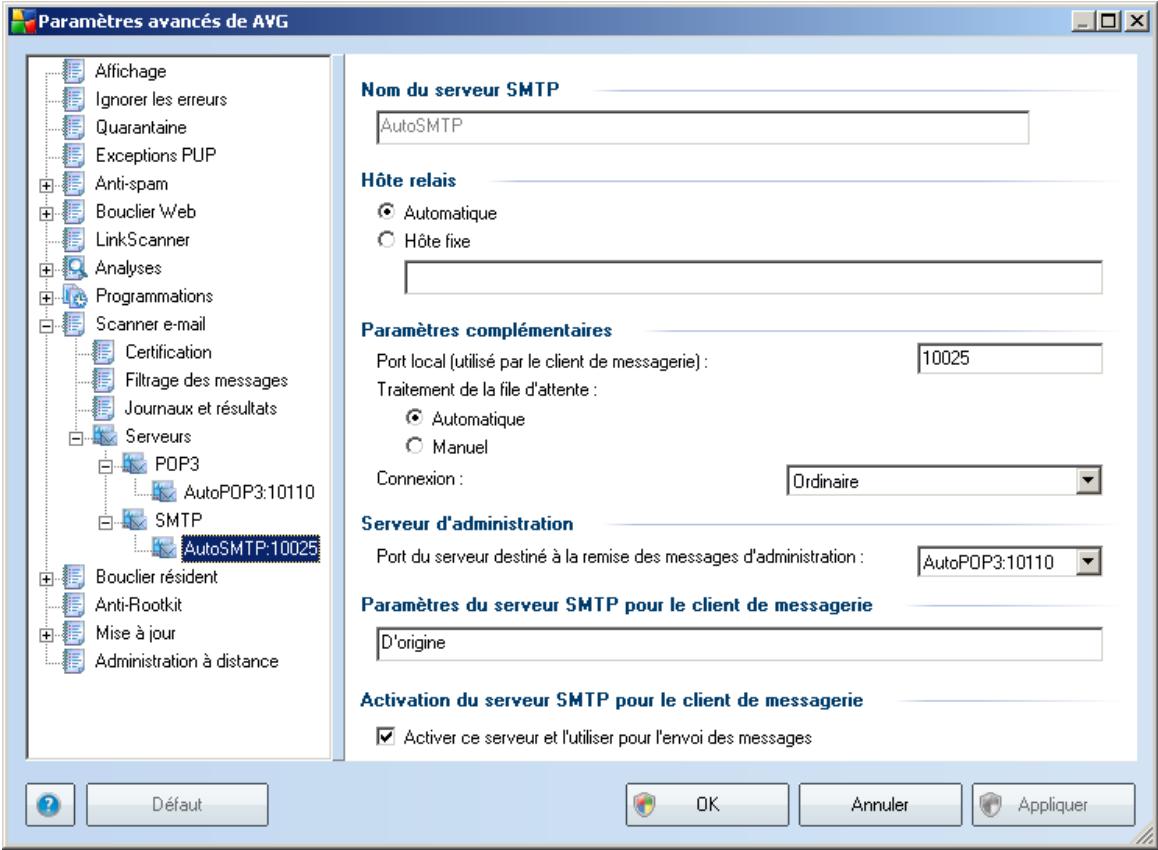This screenshot has width=1158, height=850.
Task: Click the Affichage tree icon
Action: pos(73,71)
